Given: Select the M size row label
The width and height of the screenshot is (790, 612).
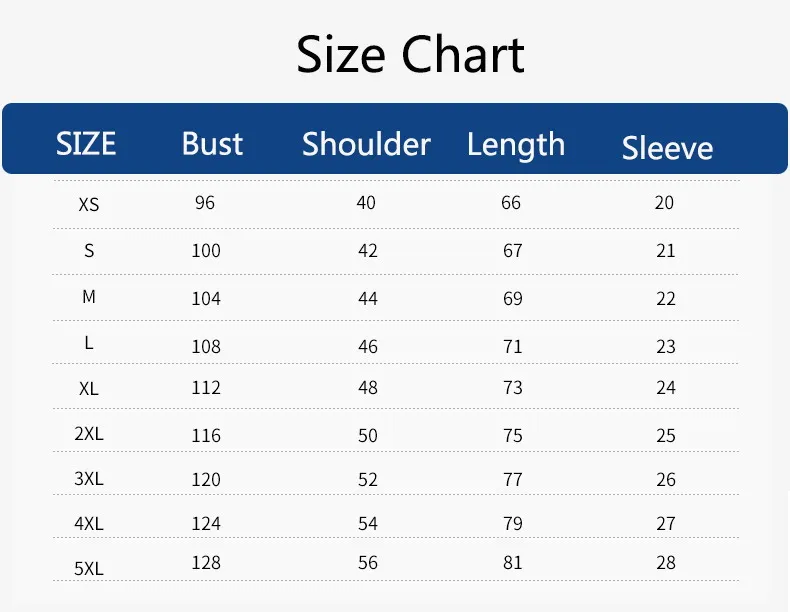Looking at the screenshot, I should point(89,297).
